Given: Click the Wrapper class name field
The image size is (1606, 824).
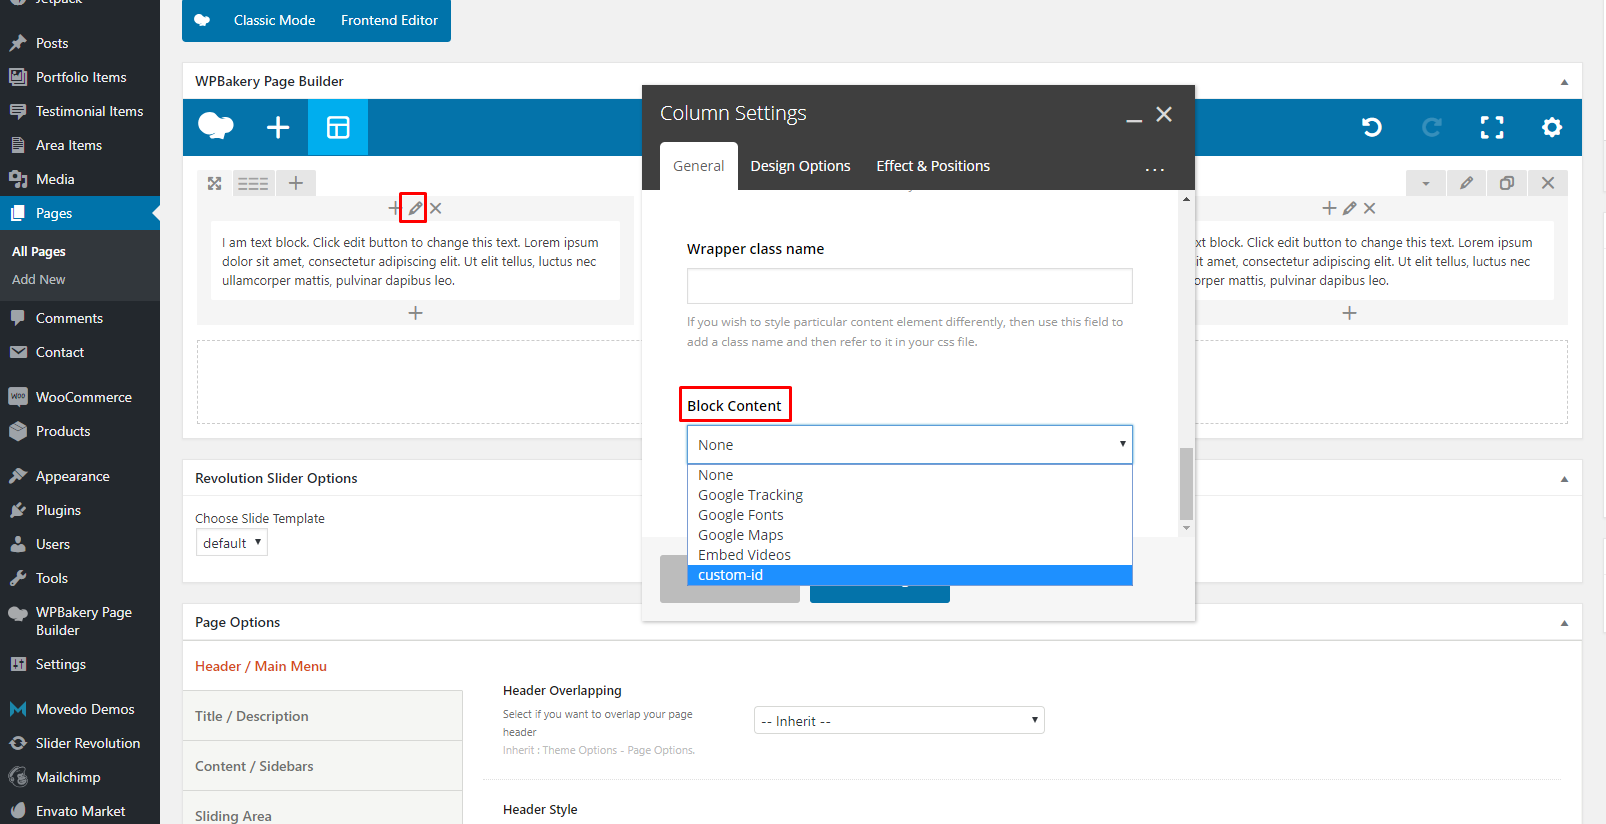Looking at the screenshot, I should 909,286.
